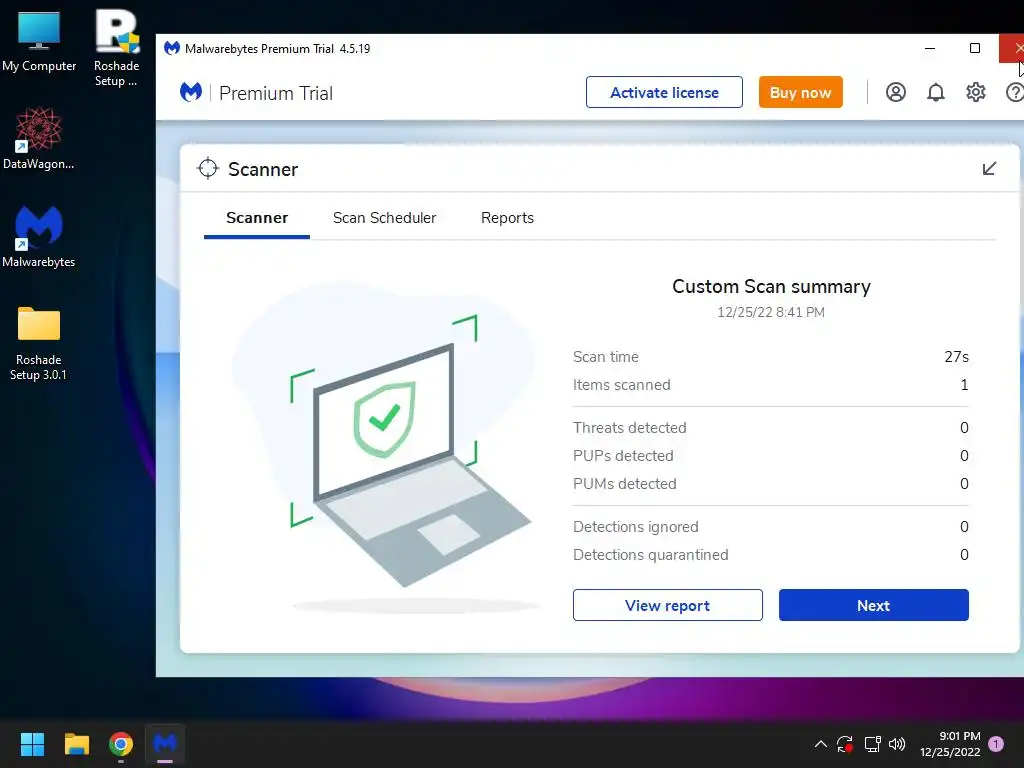Open the notifications bell

click(935, 92)
